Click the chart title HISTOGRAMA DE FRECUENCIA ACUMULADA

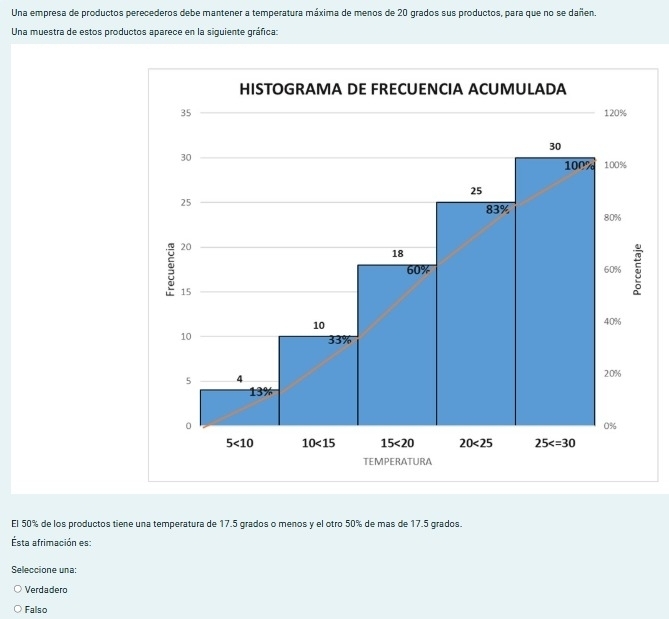tap(403, 90)
